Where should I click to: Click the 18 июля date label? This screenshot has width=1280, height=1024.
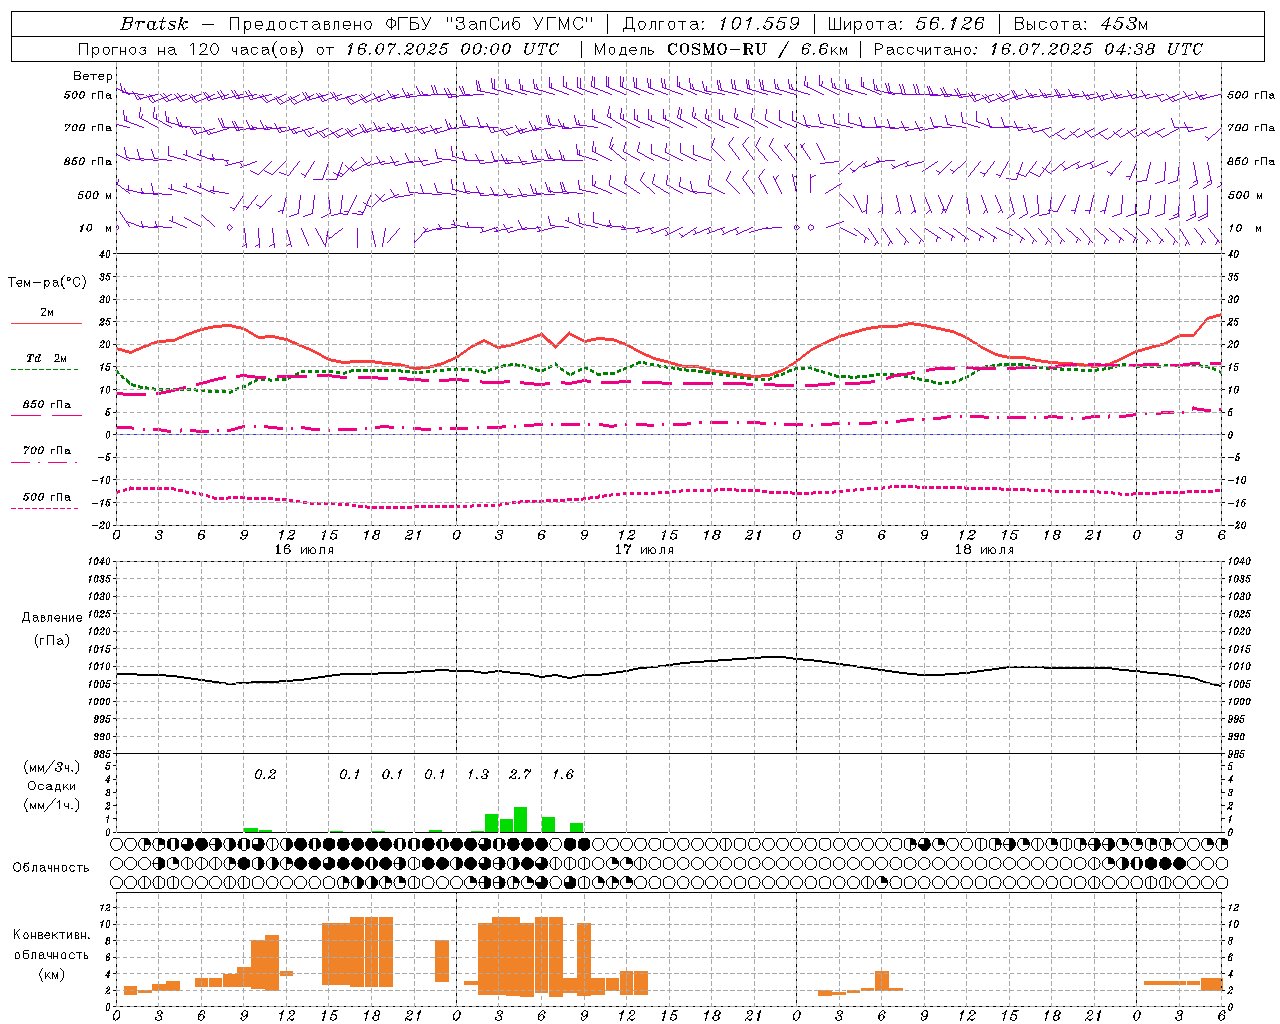[983, 550]
